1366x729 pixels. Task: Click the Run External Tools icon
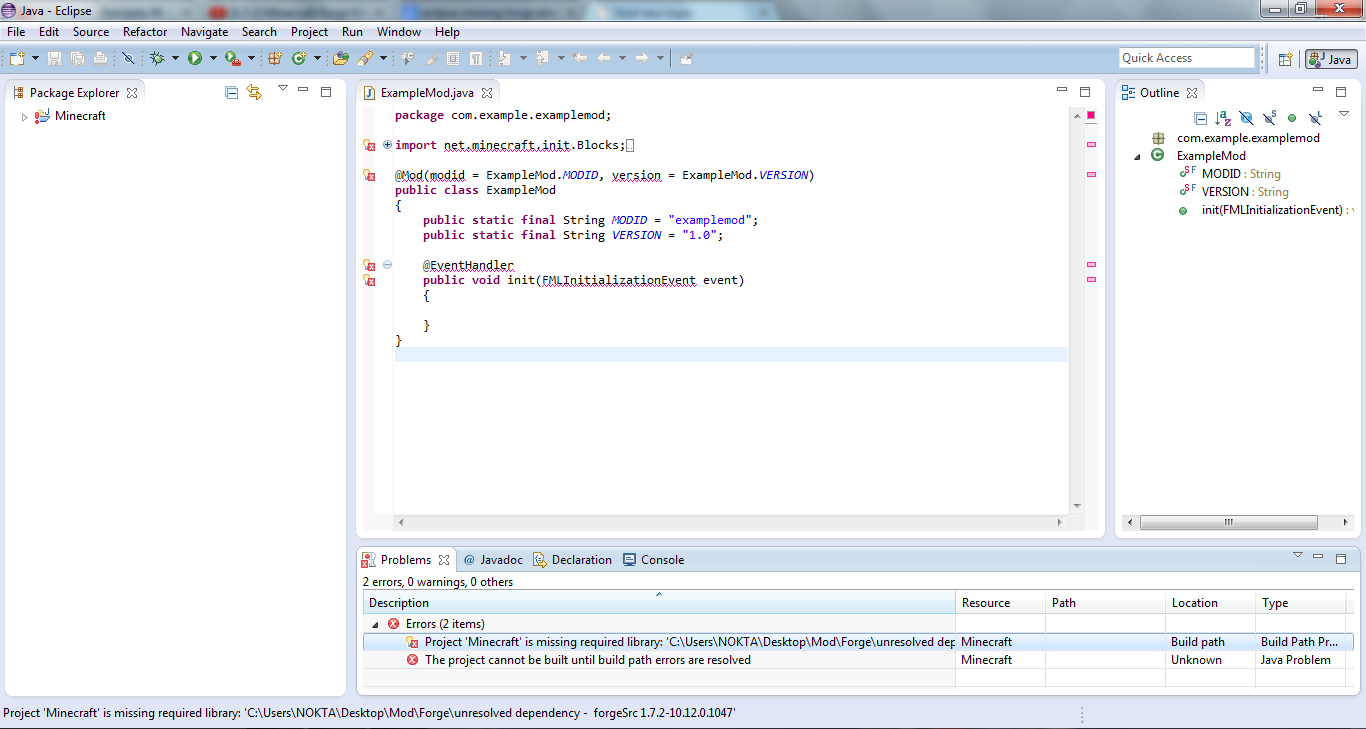click(x=232, y=58)
